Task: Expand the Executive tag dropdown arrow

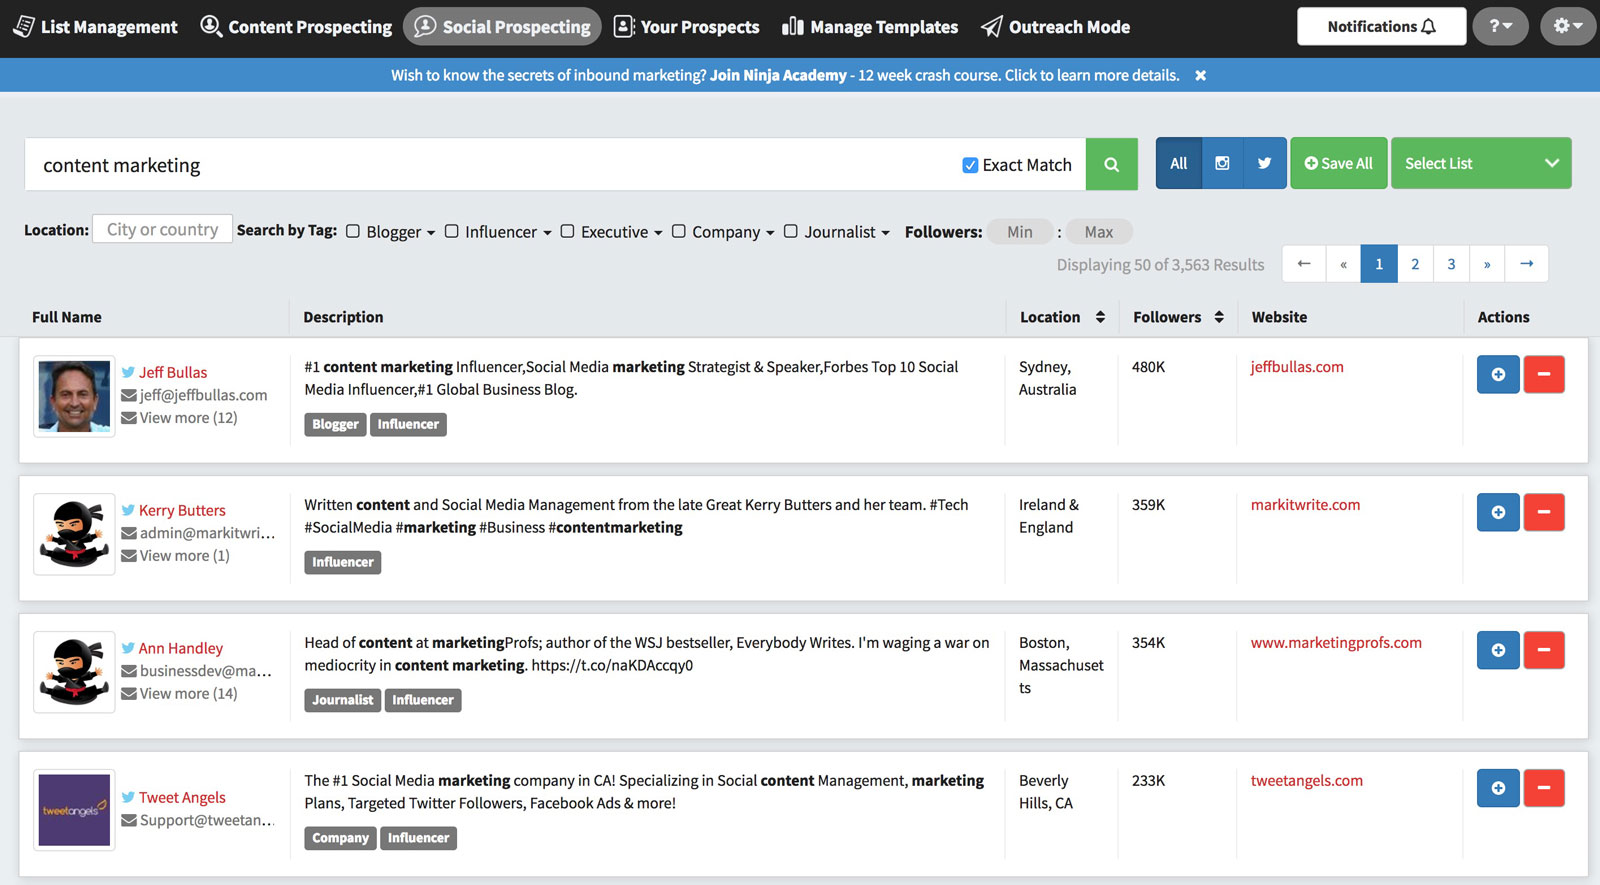Action: 658,232
